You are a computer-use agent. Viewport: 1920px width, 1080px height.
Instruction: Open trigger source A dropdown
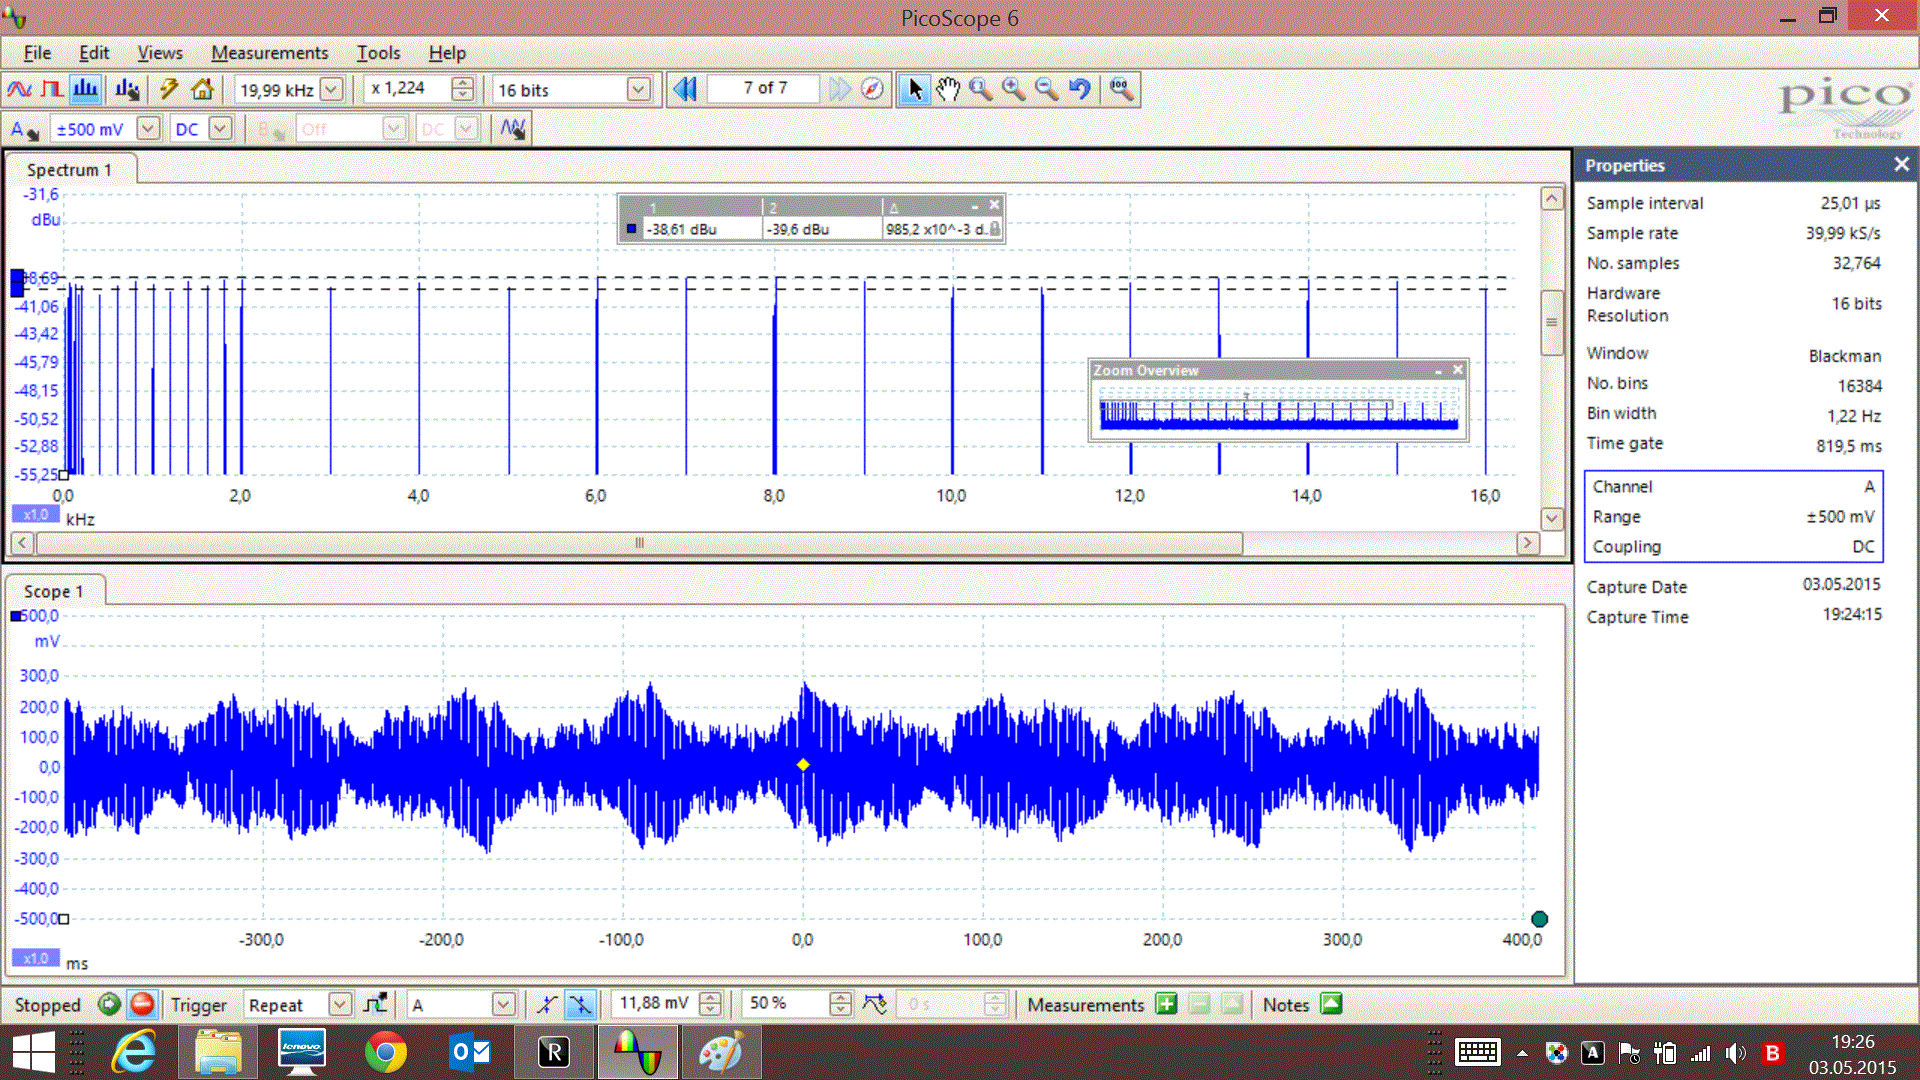(504, 1004)
